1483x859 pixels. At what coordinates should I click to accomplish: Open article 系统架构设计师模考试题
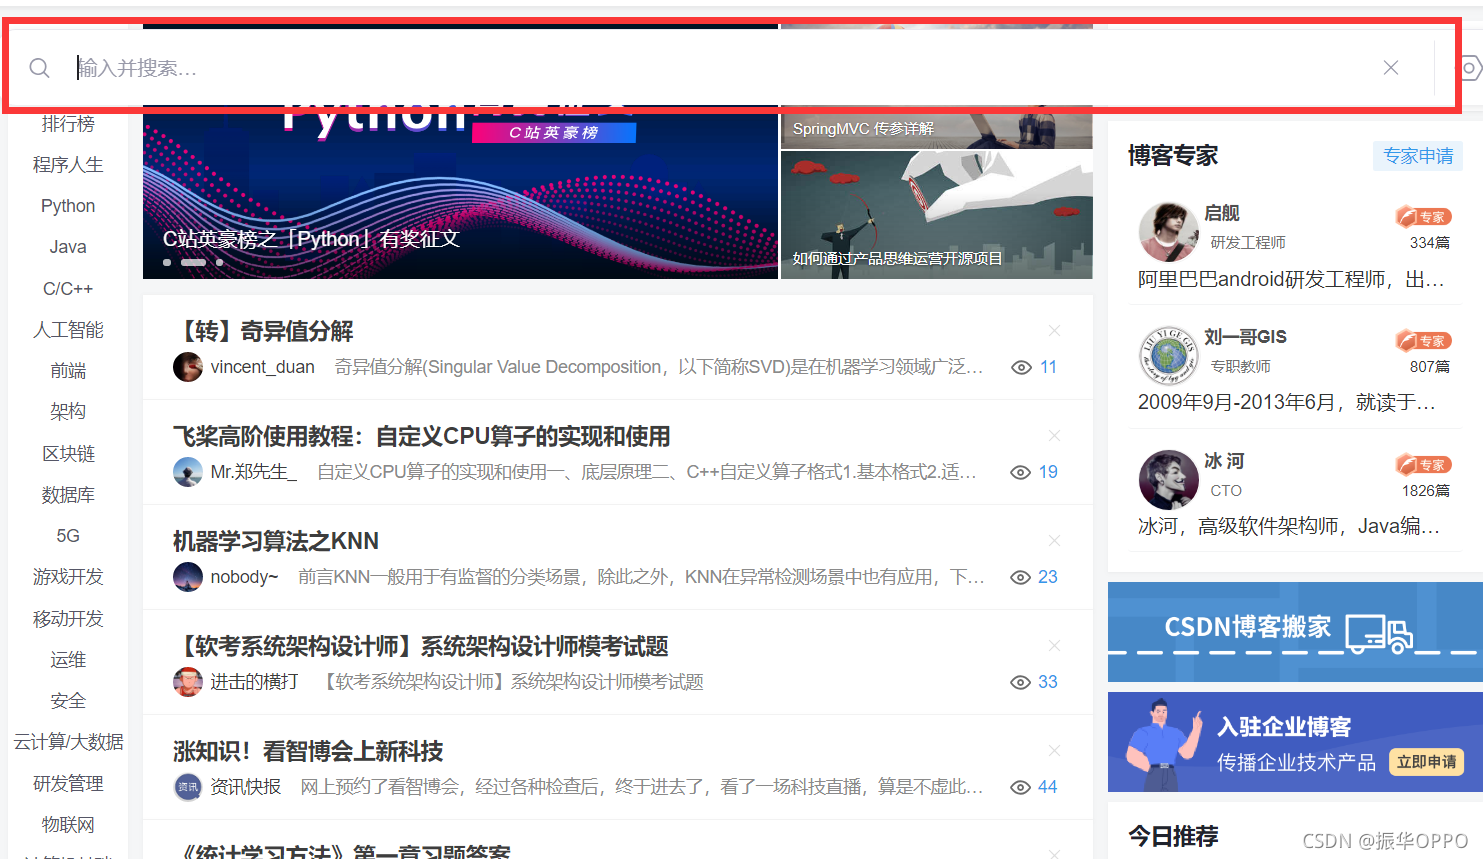[421, 646]
